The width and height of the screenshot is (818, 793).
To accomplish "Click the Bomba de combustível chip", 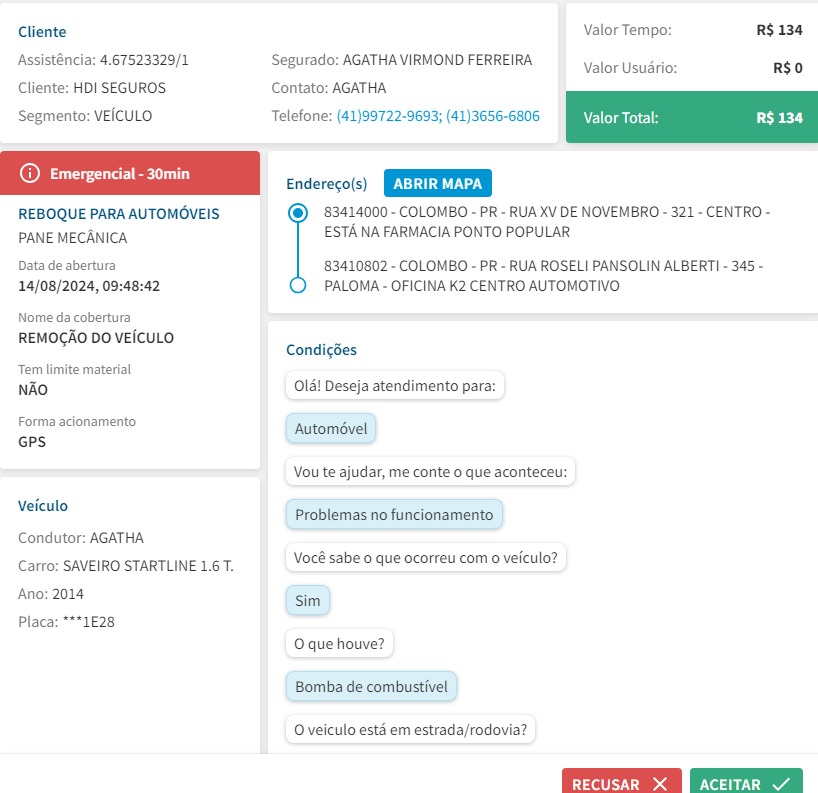I will pos(371,687).
